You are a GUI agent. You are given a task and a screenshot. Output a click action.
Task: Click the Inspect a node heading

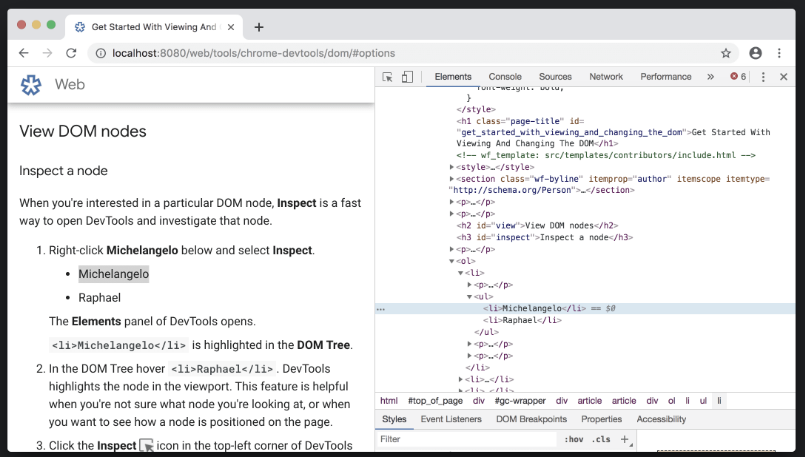[63, 170]
